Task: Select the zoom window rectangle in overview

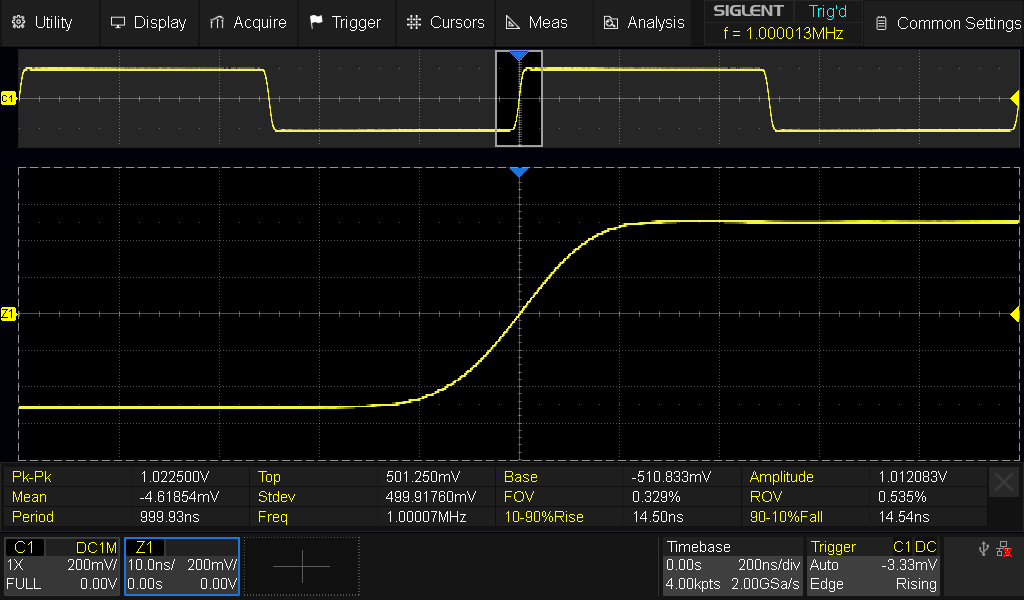Action: (519, 100)
